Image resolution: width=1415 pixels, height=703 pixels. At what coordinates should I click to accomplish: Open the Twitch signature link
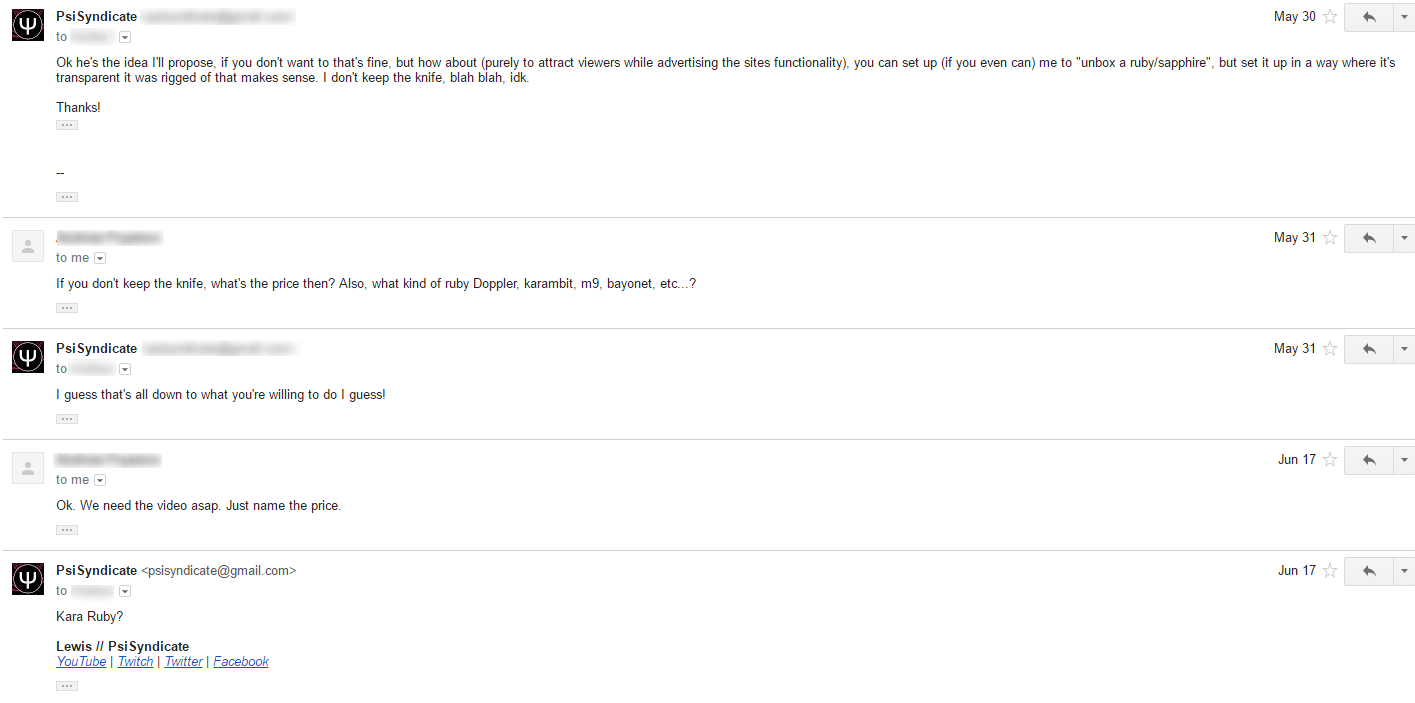136,662
